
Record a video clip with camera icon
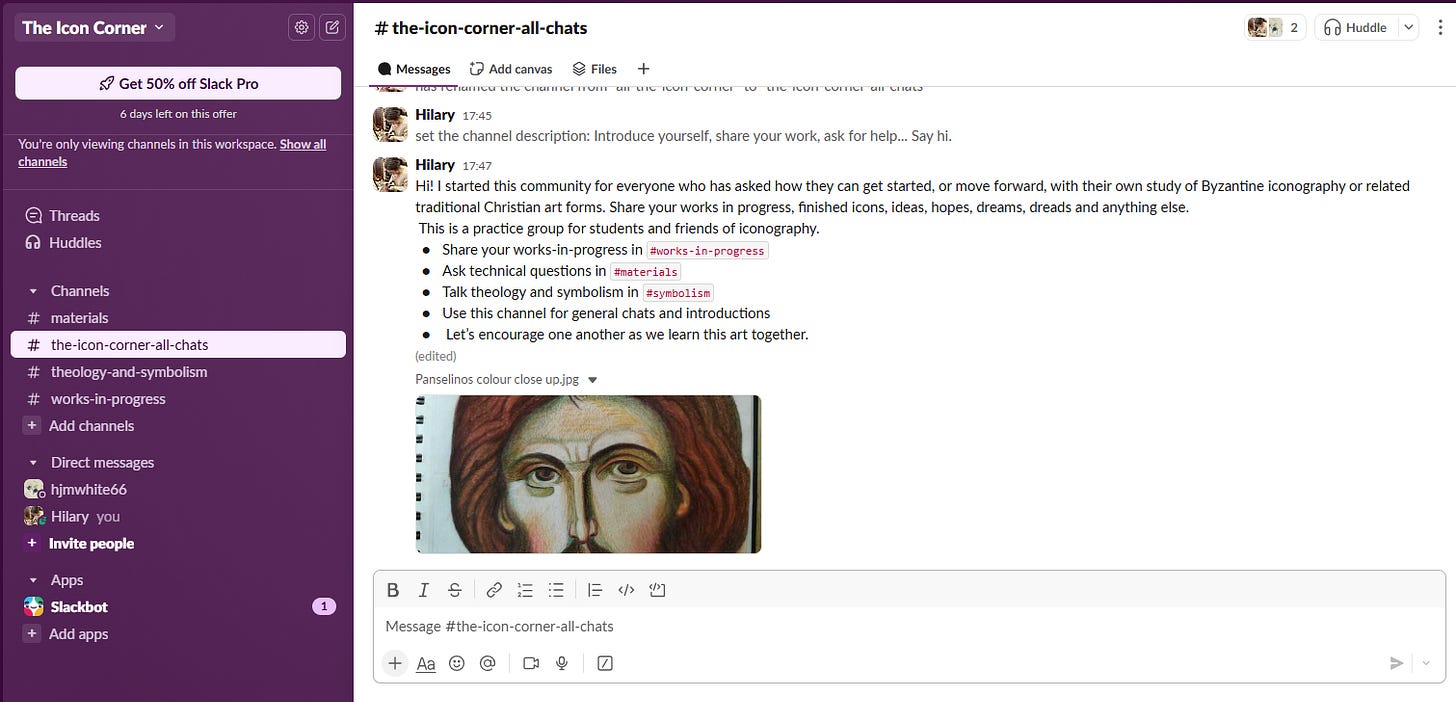pyautogui.click(x=531, y=663)
